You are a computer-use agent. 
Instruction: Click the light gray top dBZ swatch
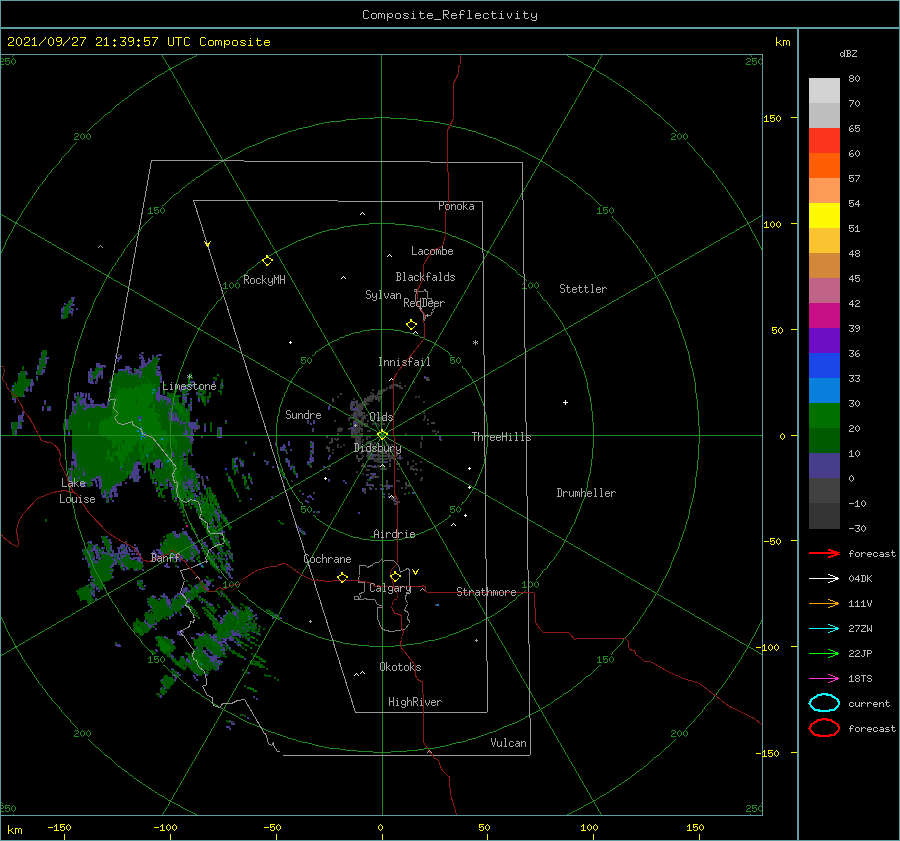click(824, 90)
